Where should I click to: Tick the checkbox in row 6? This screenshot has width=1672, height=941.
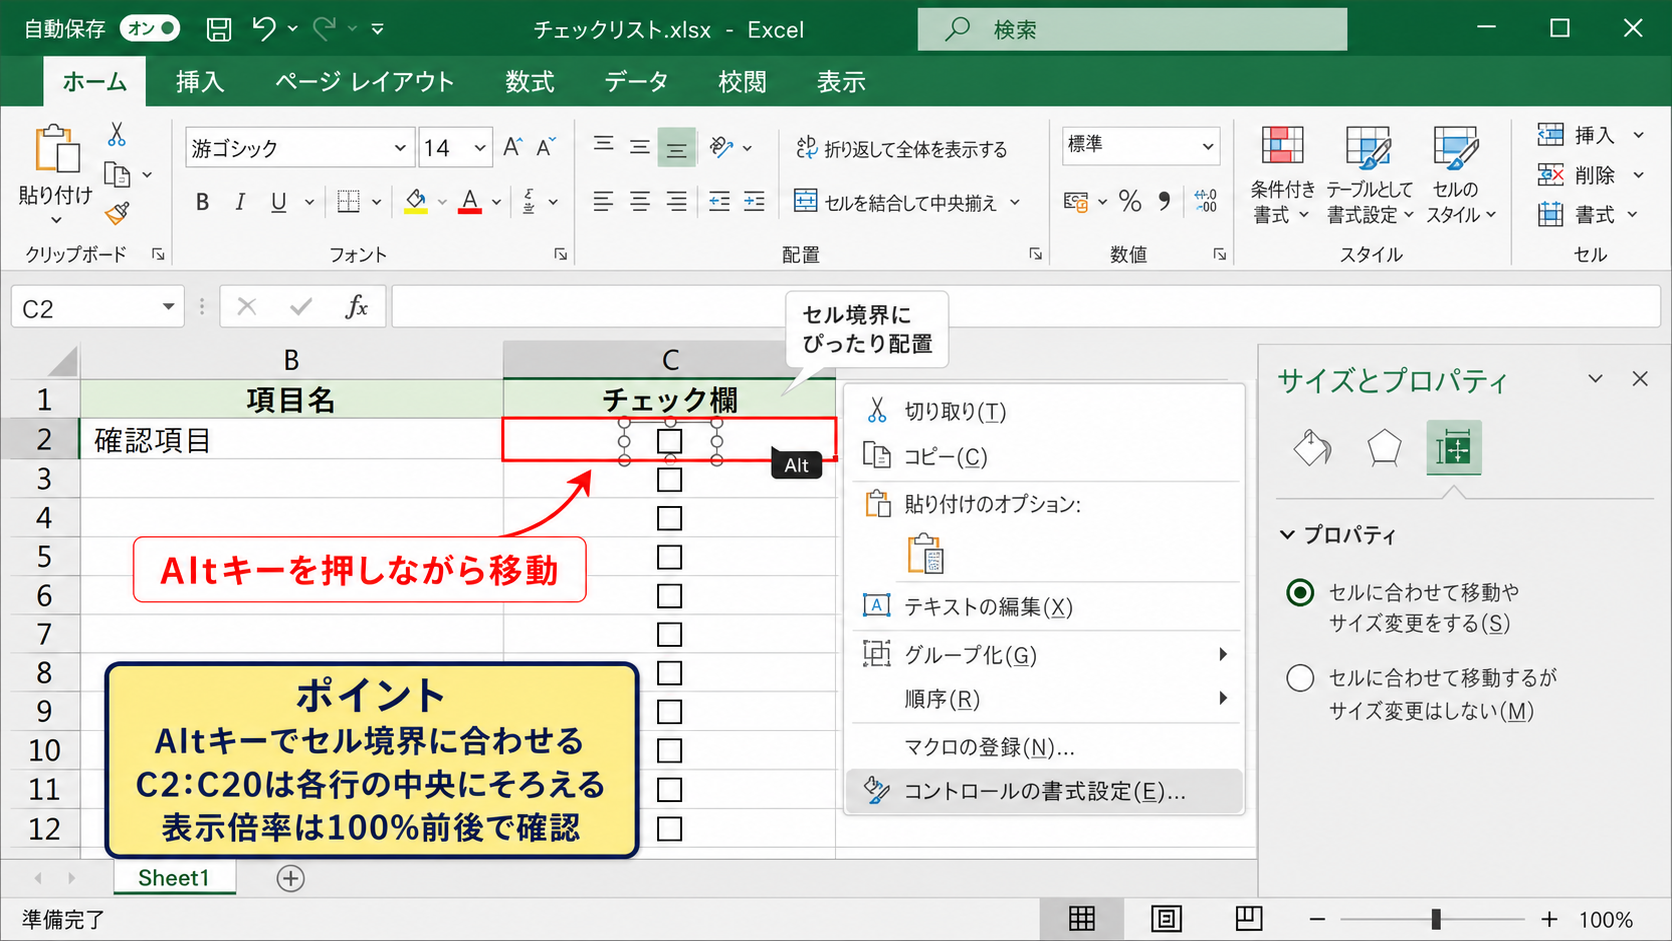point(669,596)
